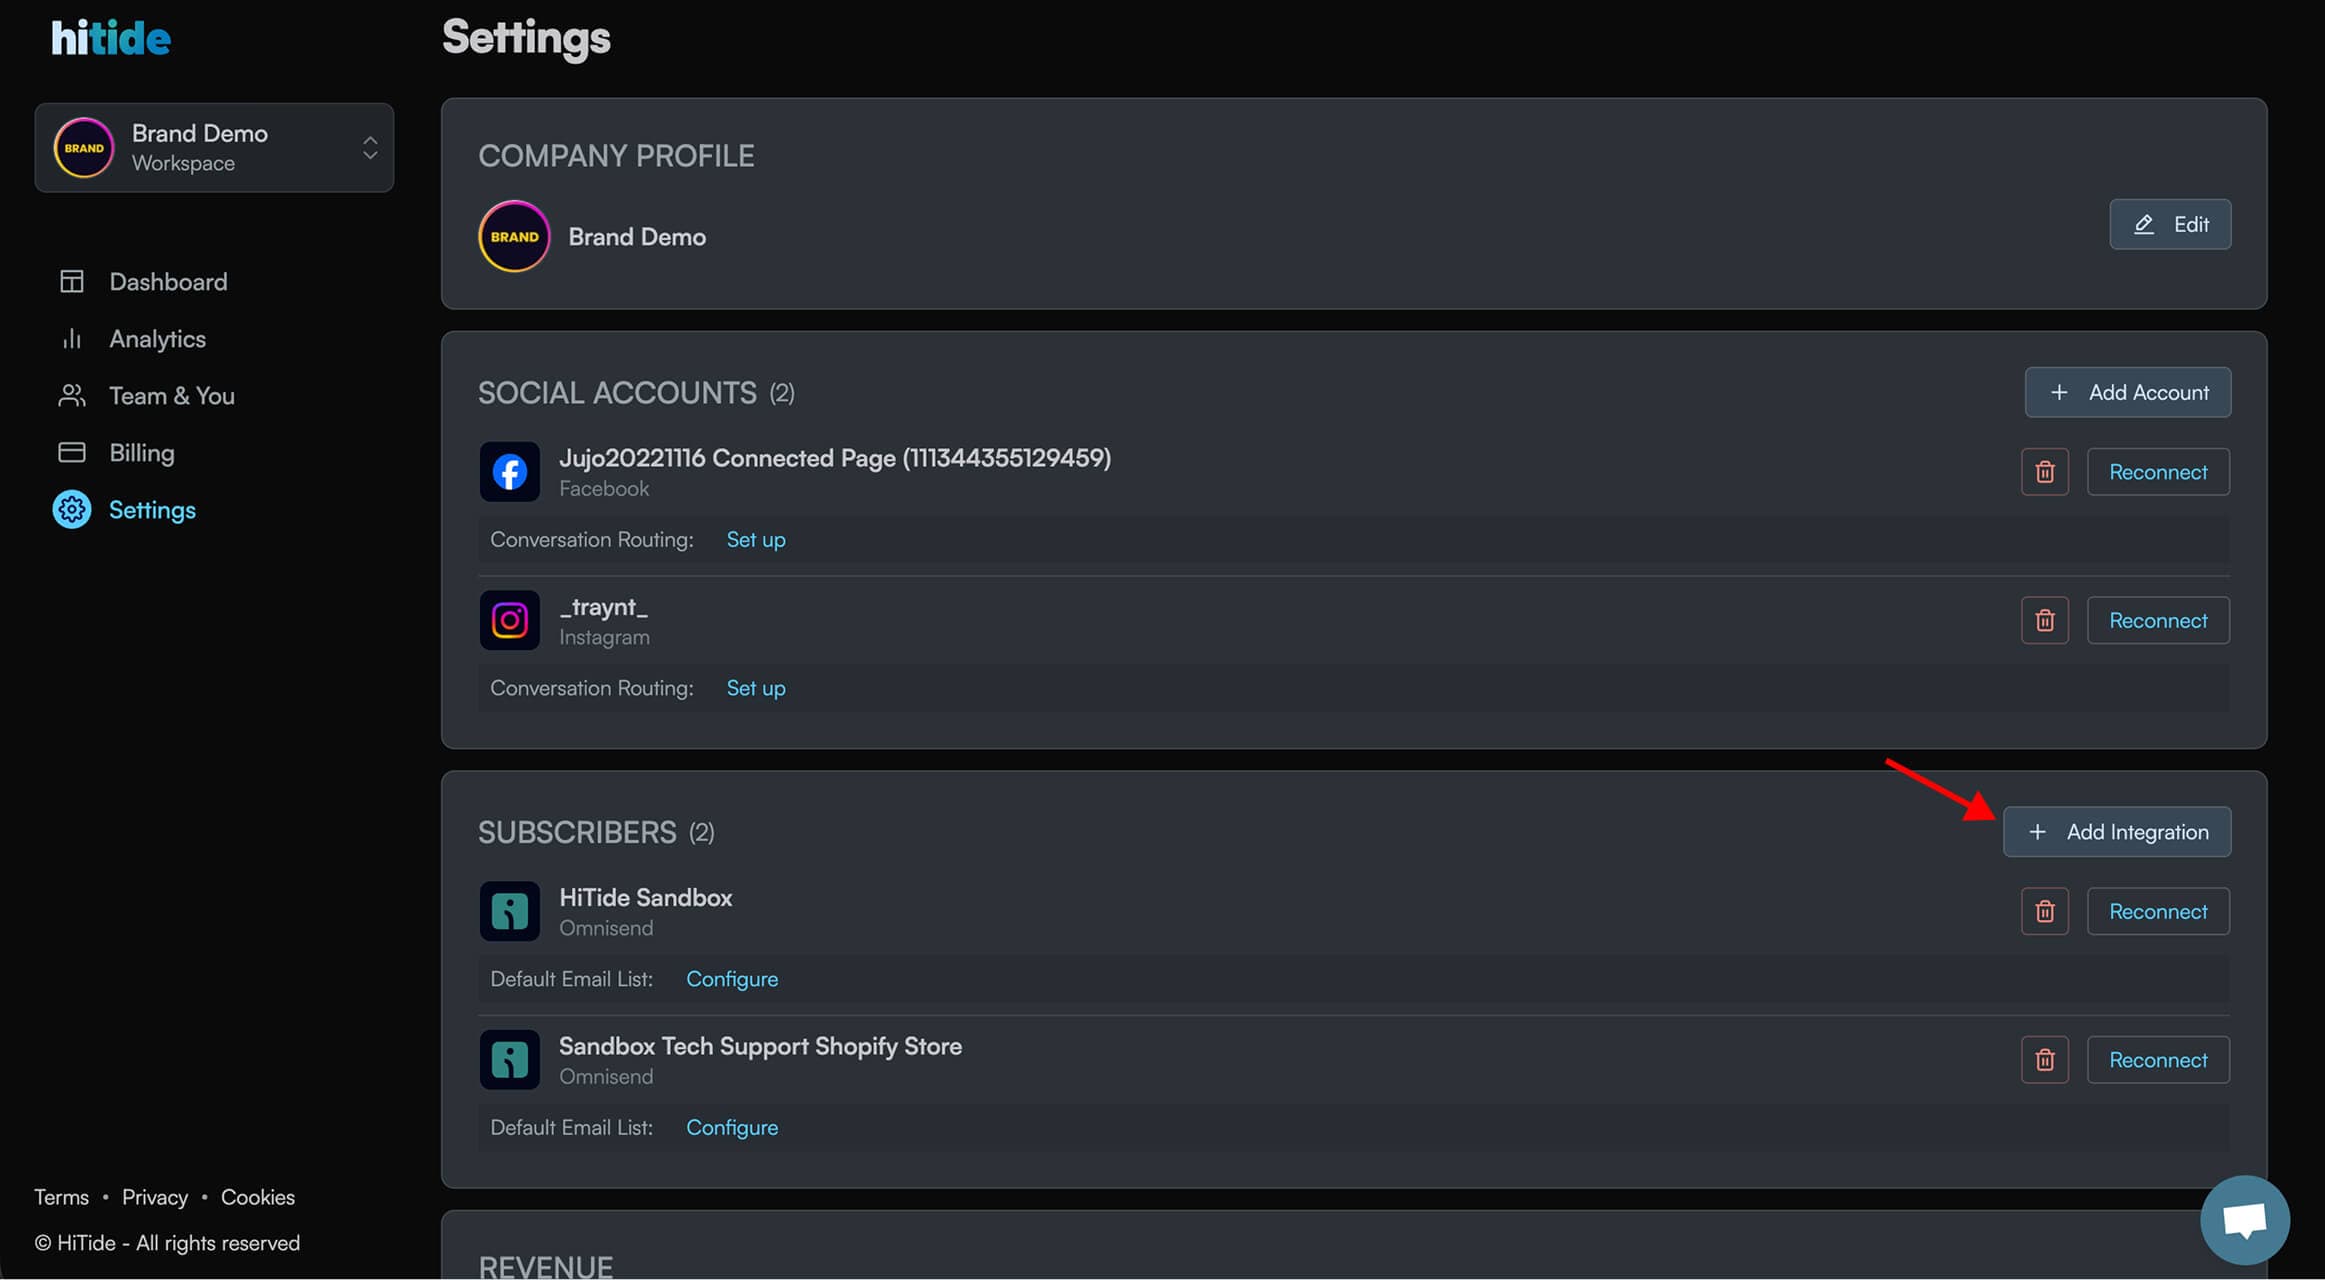Click the Instagram logo icon
The width and height of the screenshot is (2325, 1280).
tap(509, 621)
